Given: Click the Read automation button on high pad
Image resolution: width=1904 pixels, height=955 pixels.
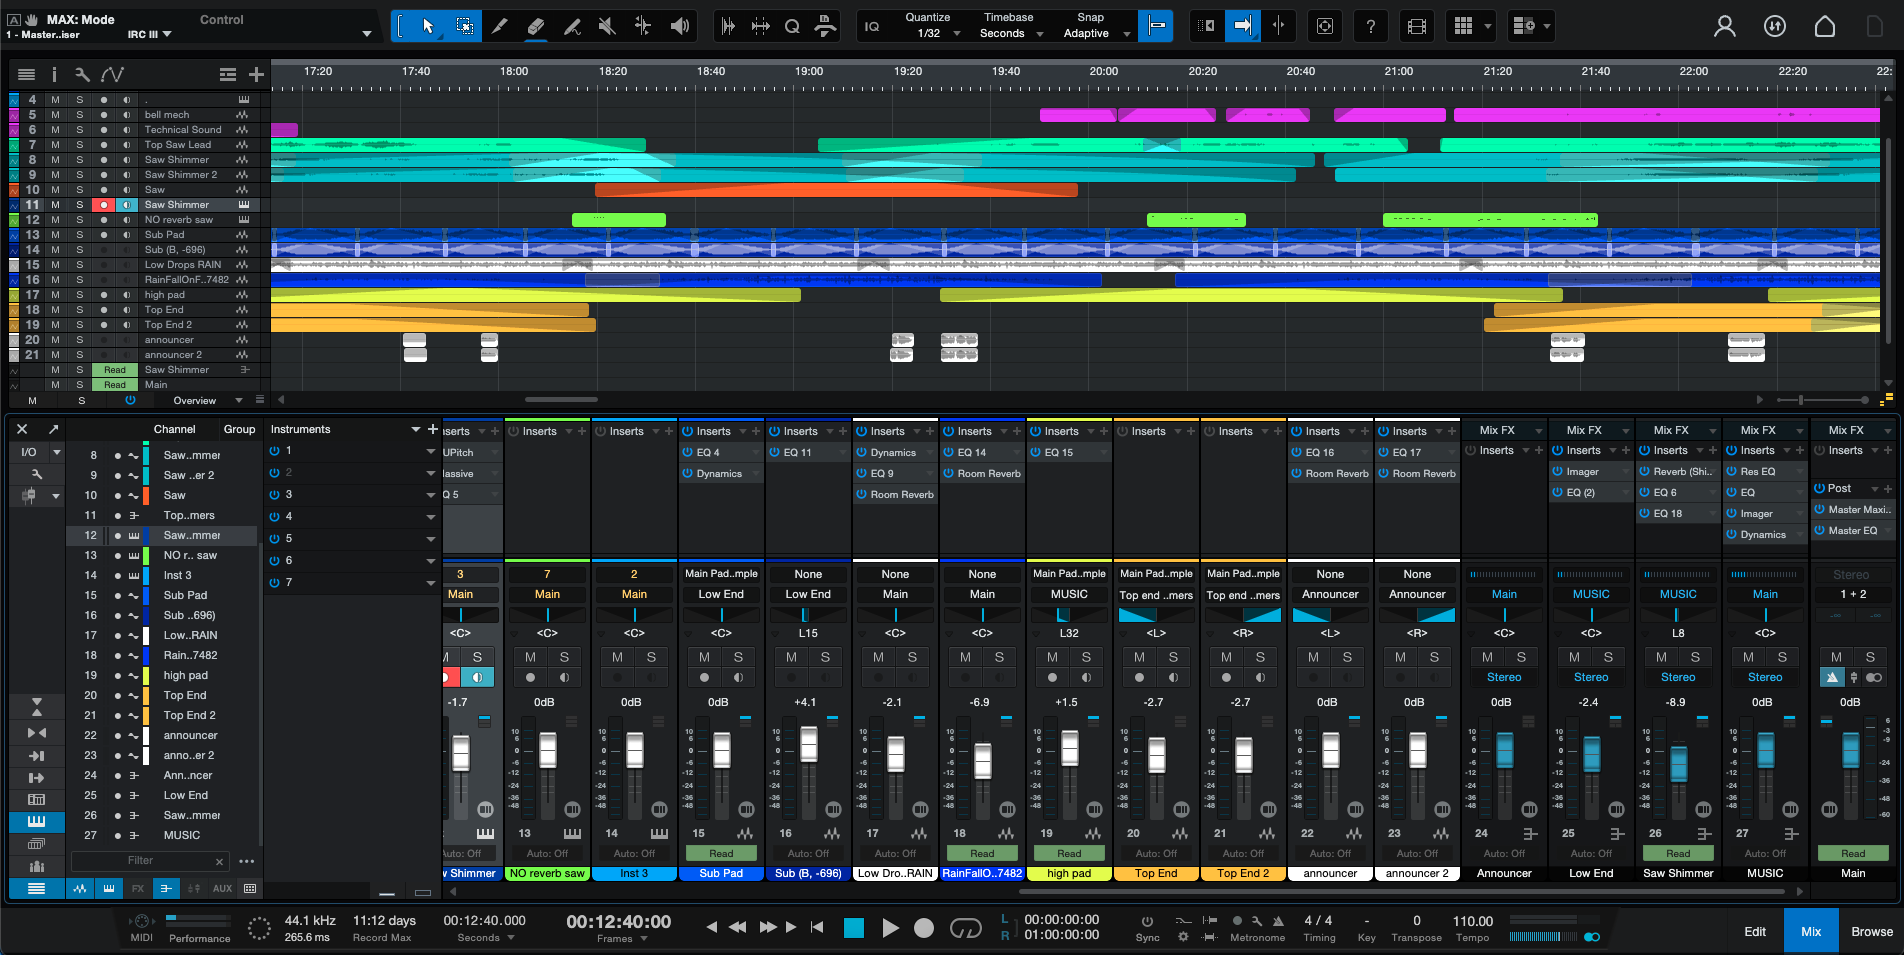Looking at the screenshot, I should click(x=1069, y=854).
